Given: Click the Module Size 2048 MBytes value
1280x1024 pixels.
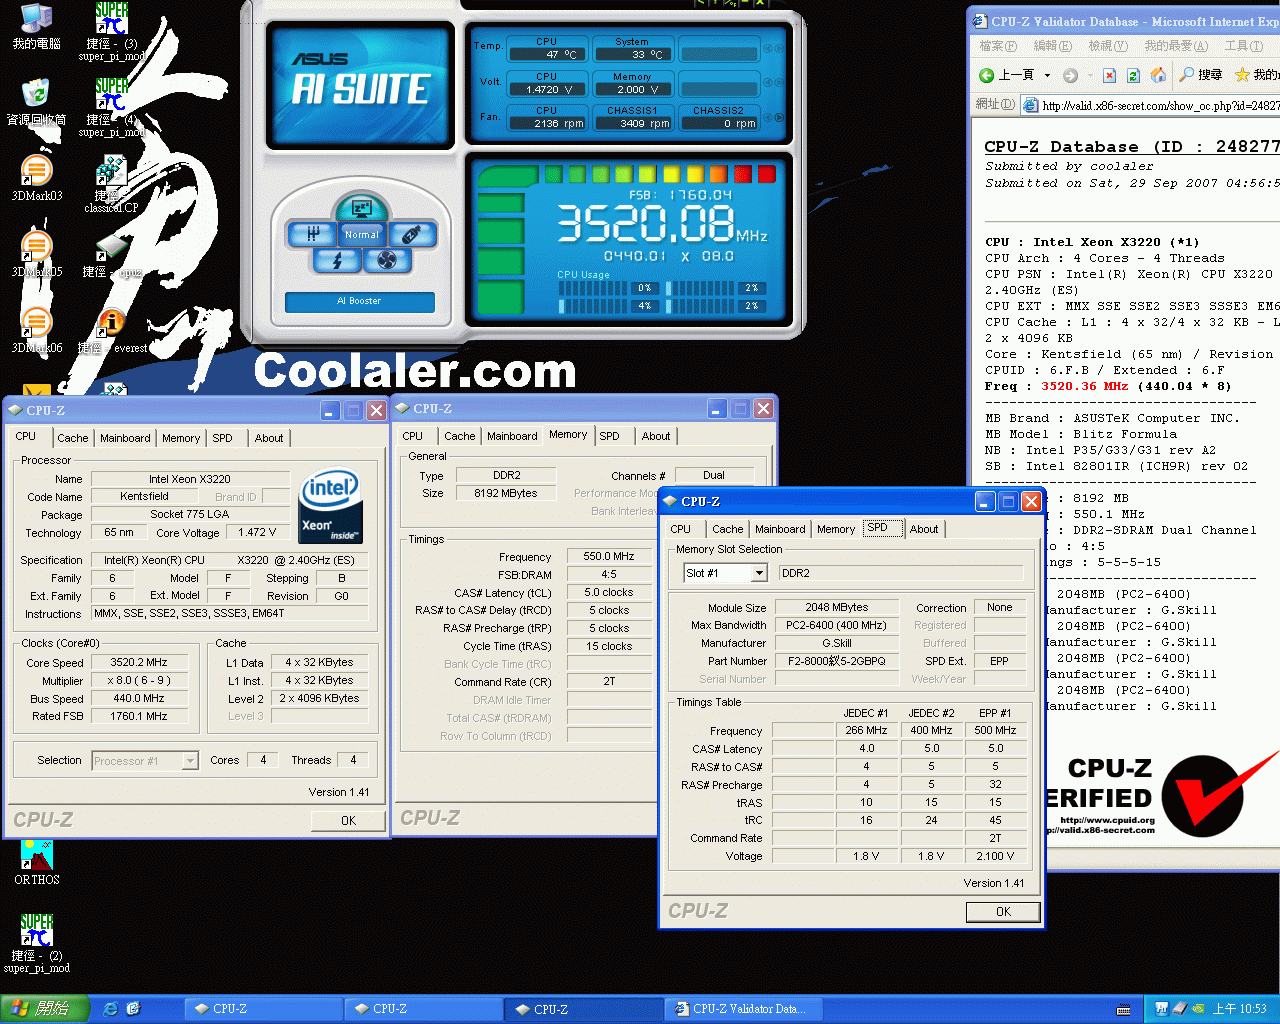Looking at the screenshot, I should point(837,607).
